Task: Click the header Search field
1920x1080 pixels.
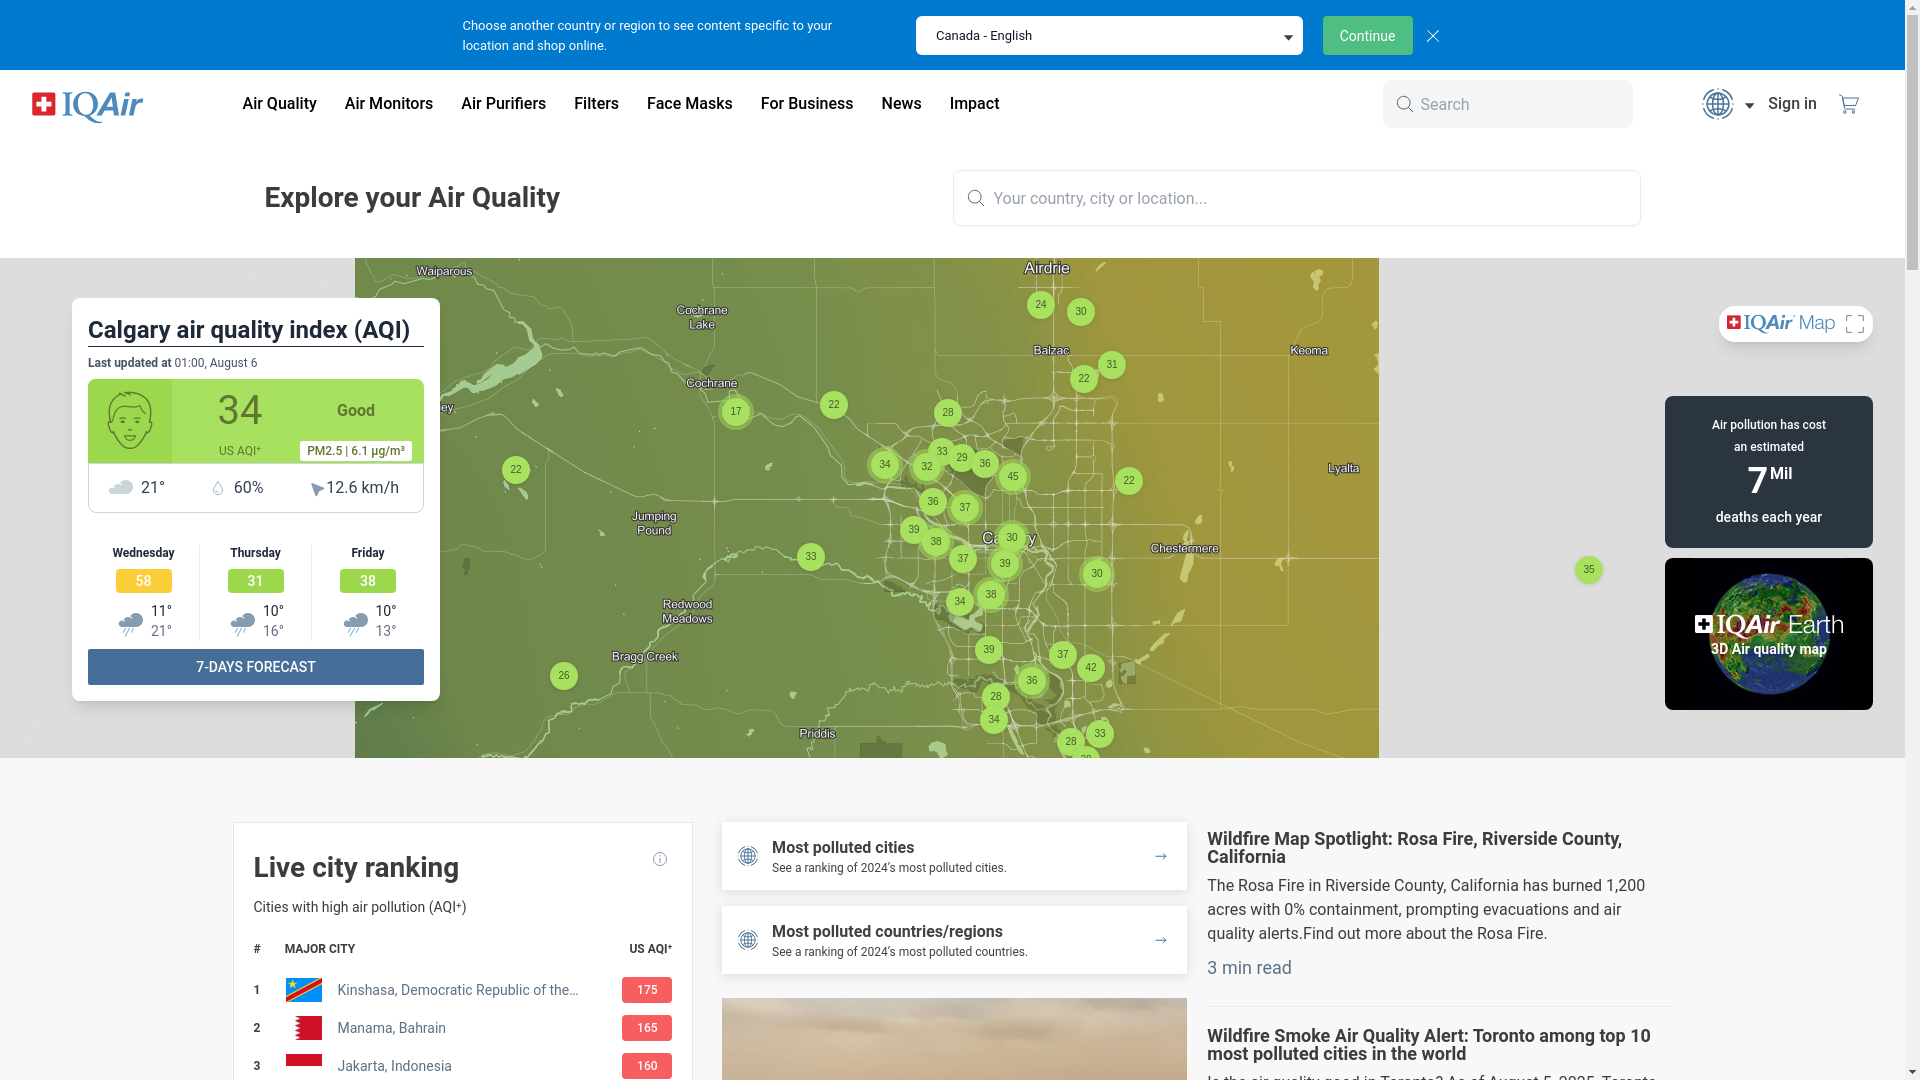Action: (1508, 104)
